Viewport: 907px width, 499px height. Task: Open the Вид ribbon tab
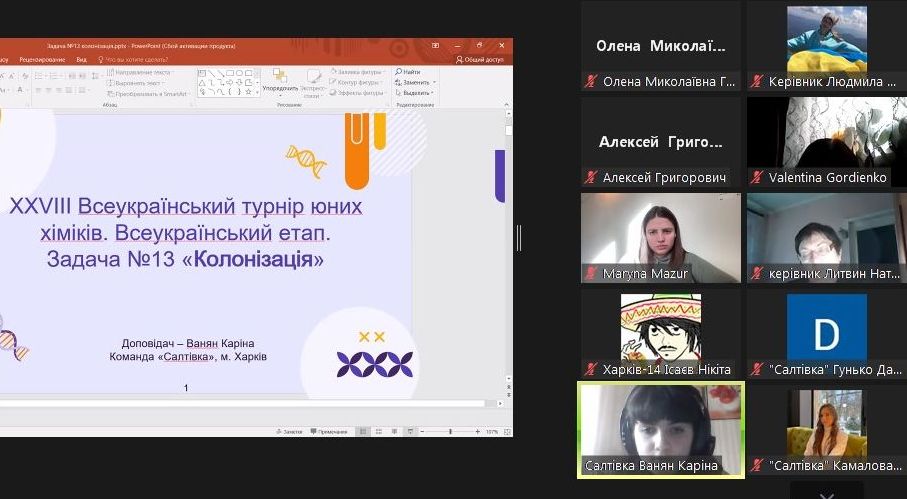coord(82,60)
